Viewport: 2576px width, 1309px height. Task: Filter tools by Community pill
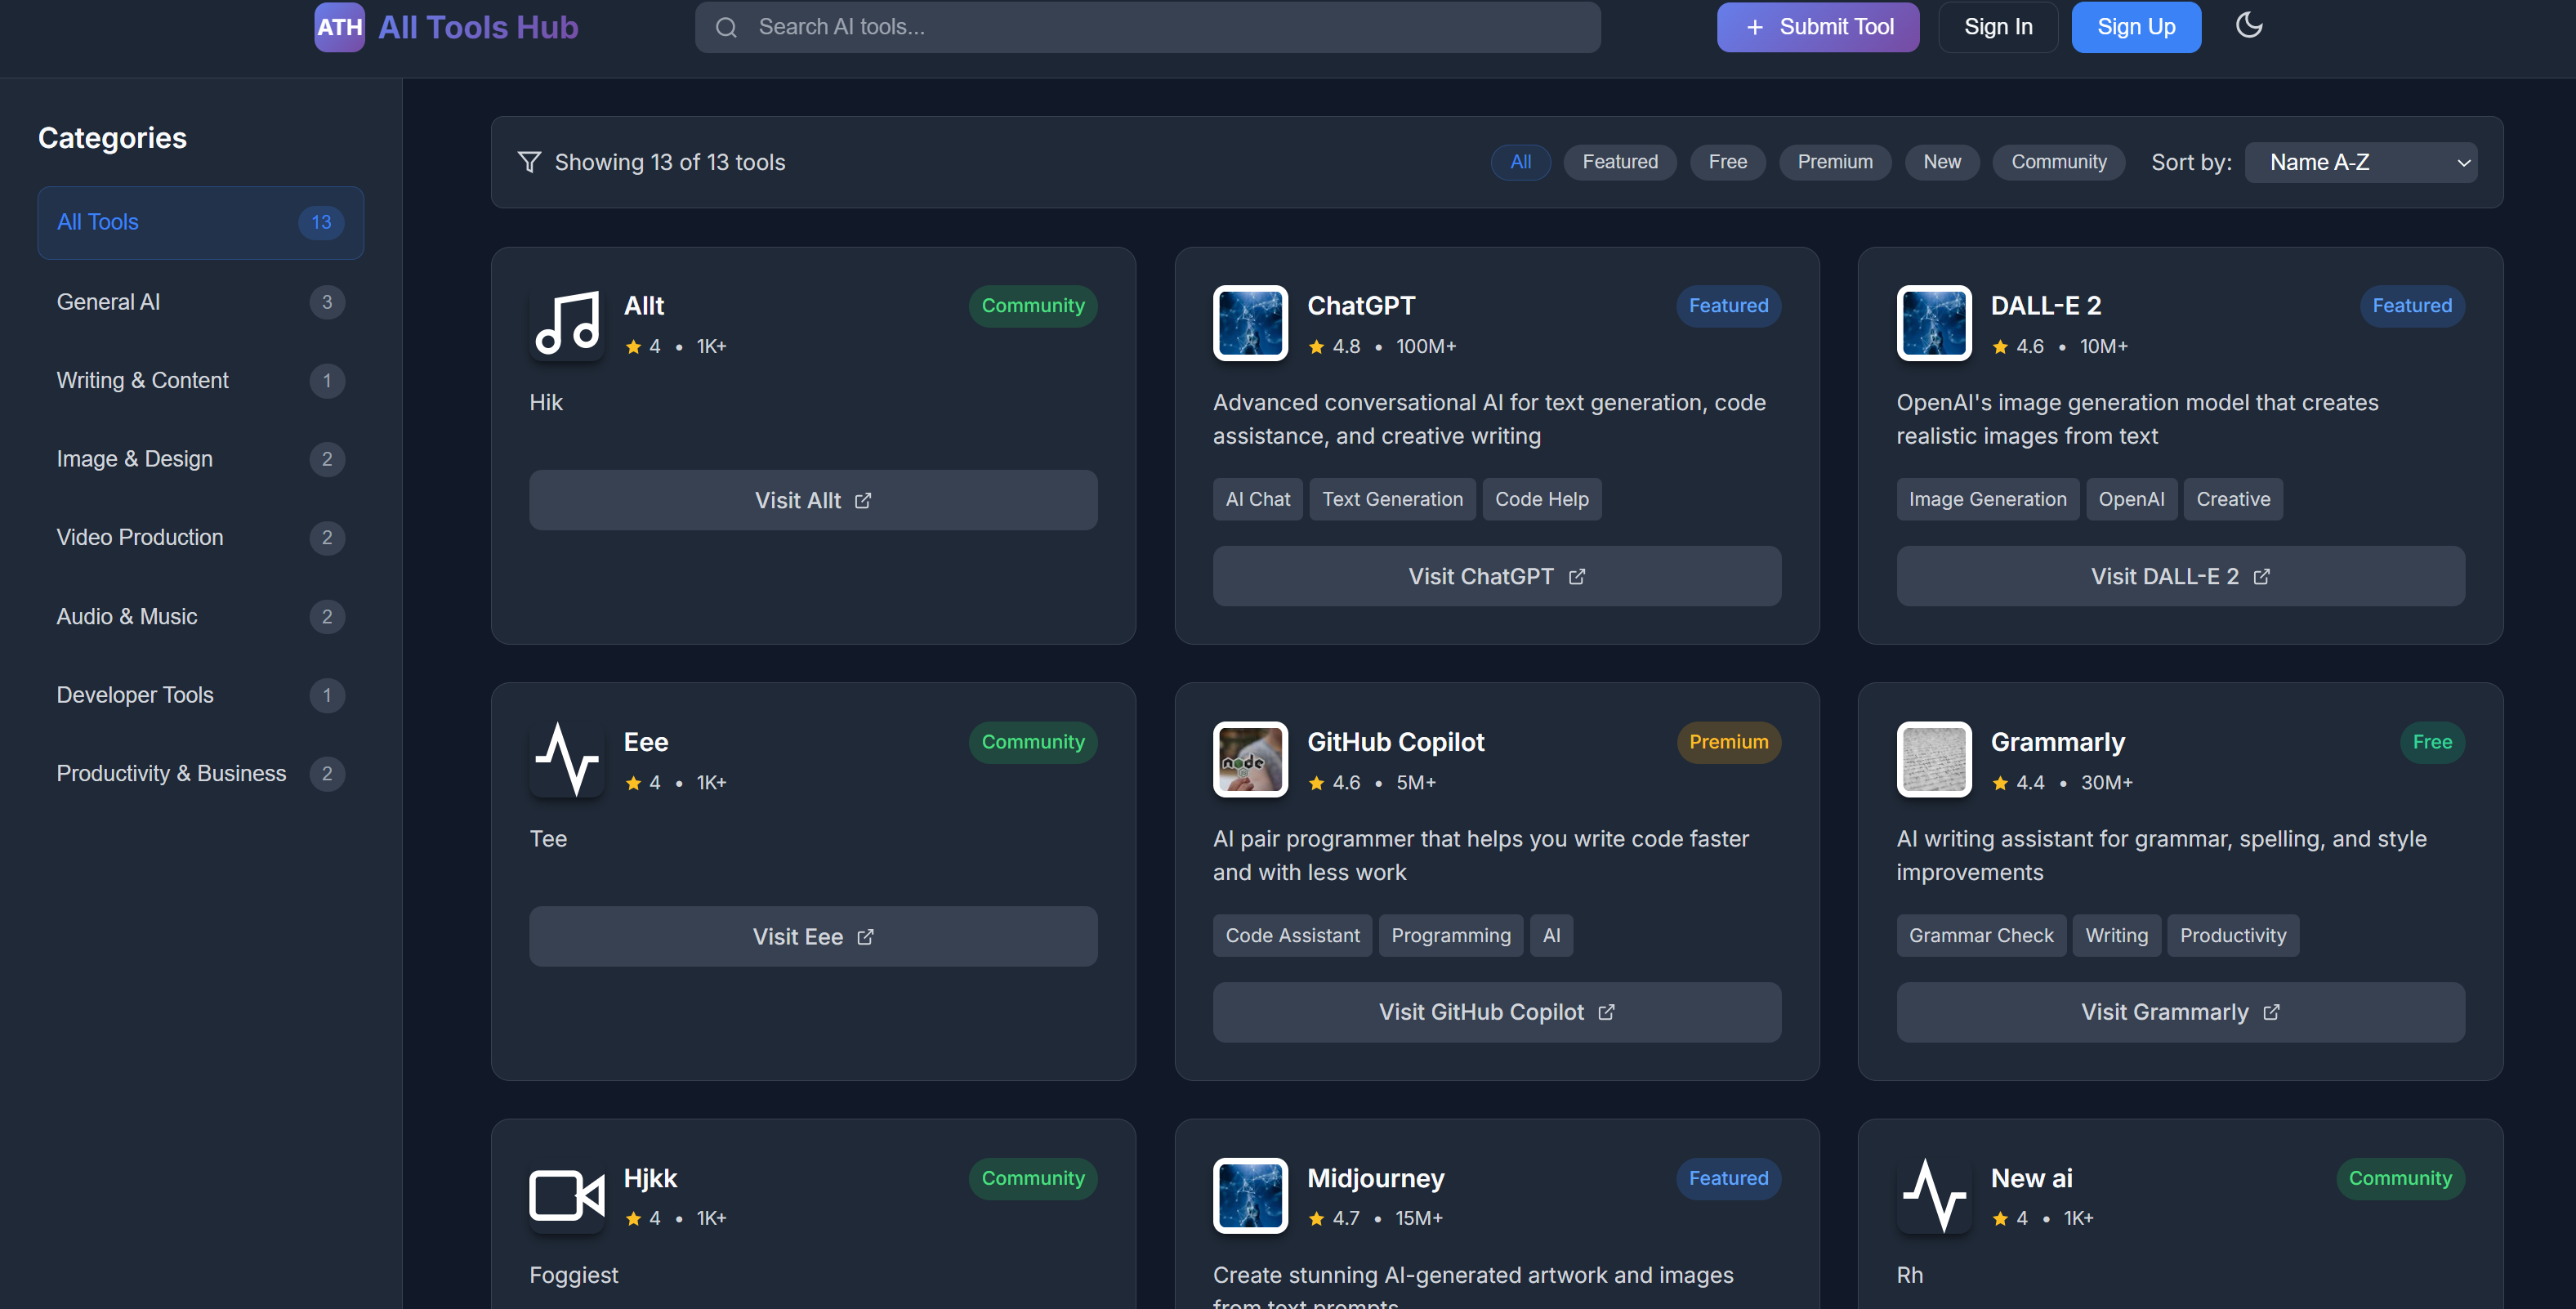tap(2058, 162)
